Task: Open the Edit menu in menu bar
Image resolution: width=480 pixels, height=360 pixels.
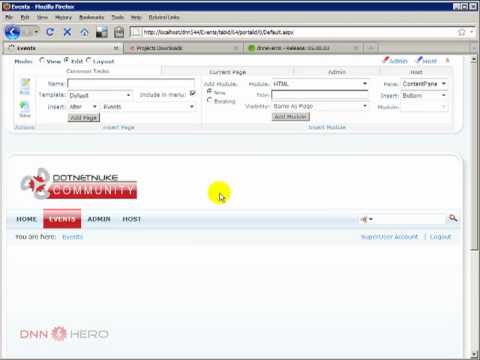Action: click(x=25, y=17)
